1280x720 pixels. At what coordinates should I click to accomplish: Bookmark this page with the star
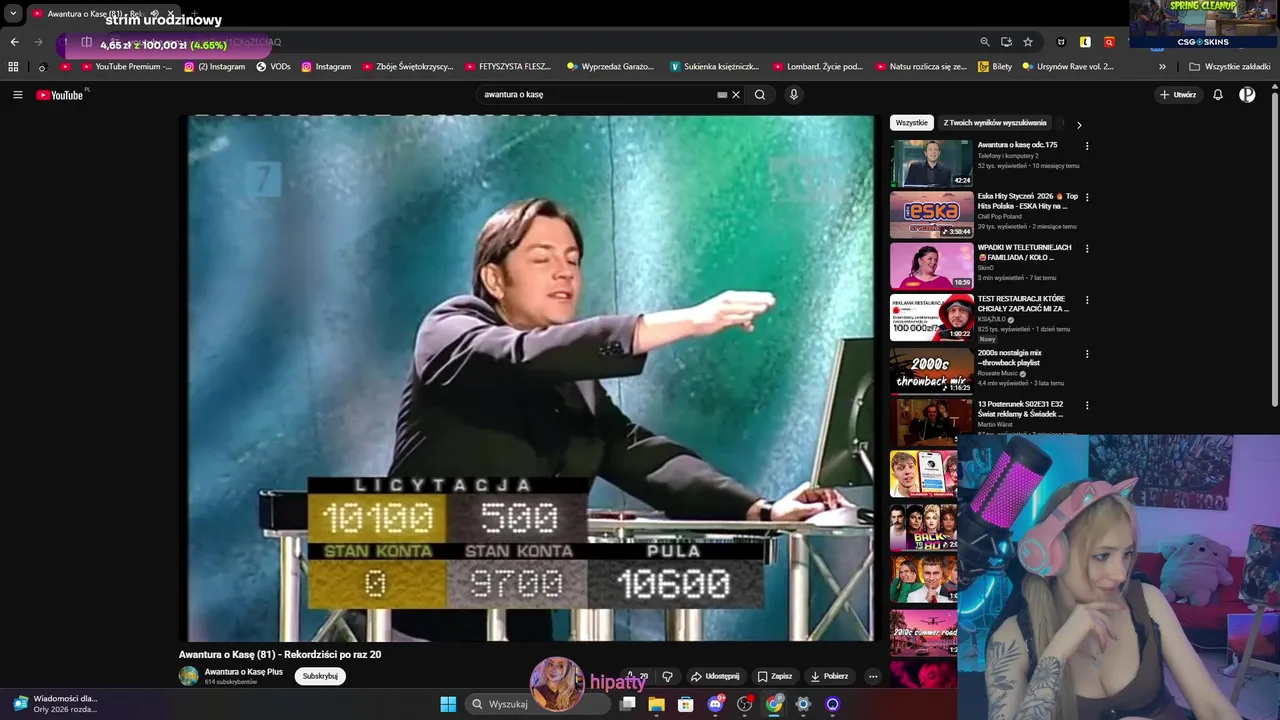tap(1028, 42)
